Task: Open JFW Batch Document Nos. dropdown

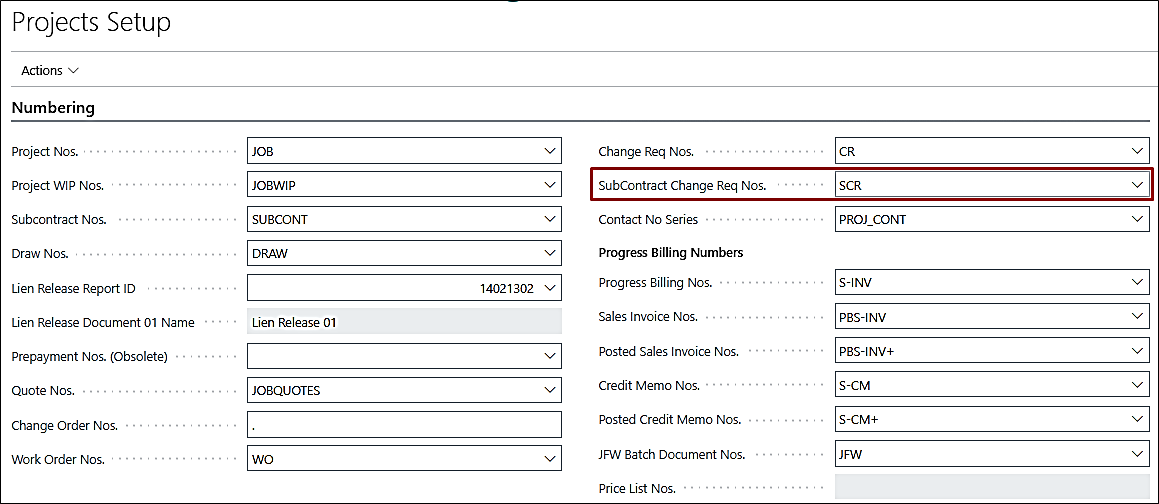Action: pos(1136,454)
